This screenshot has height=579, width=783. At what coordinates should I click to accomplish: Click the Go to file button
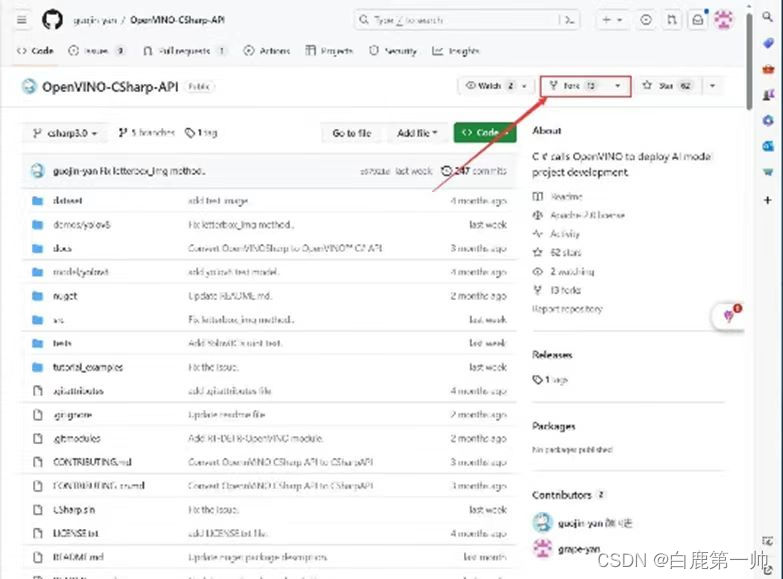point(352,133)
